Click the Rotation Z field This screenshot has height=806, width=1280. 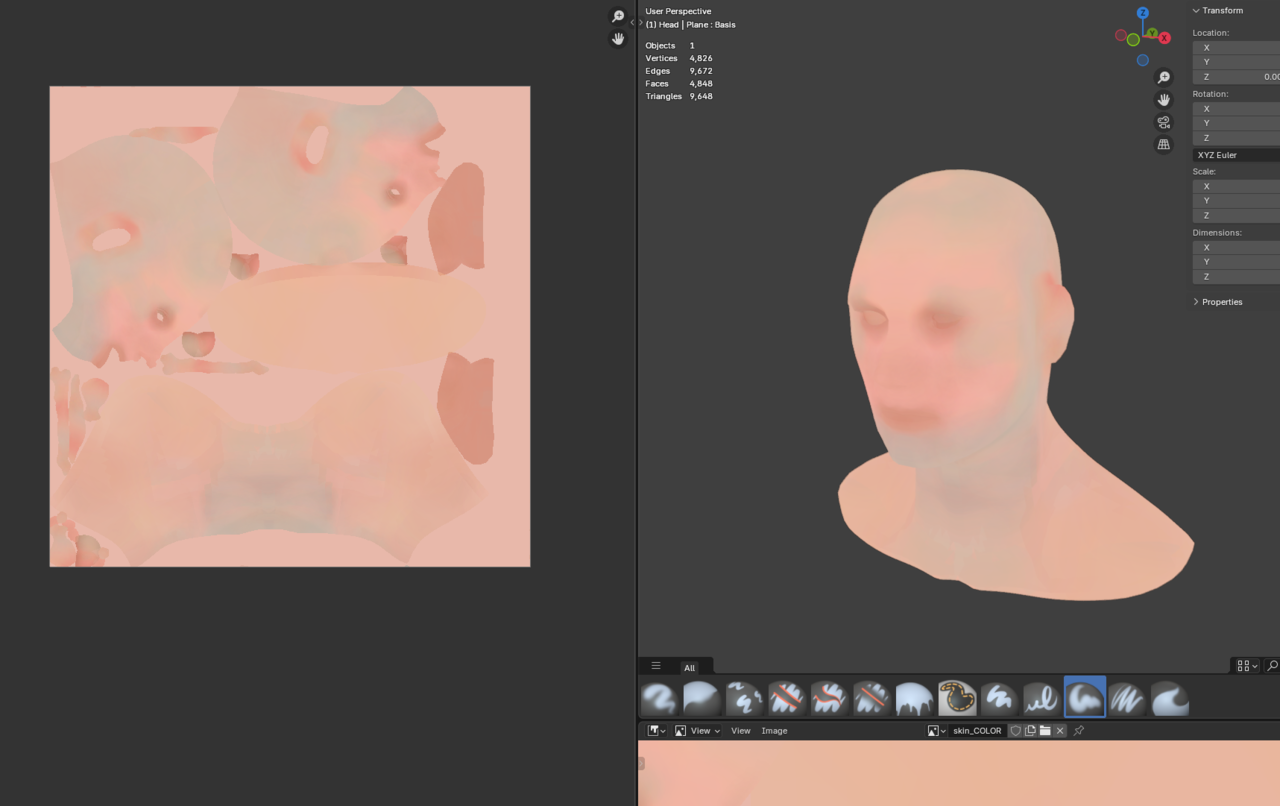pyautogui.click(x=1236, y=138)
